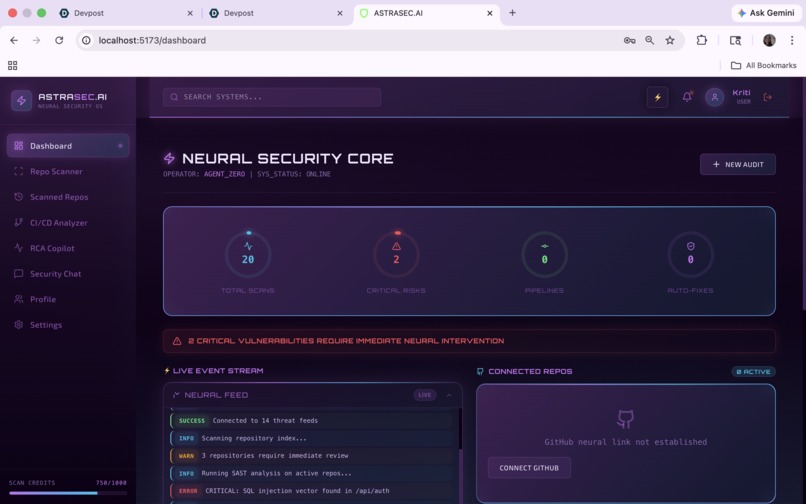Open notifications bell in header
806x504 pixels.
[687, 97]
